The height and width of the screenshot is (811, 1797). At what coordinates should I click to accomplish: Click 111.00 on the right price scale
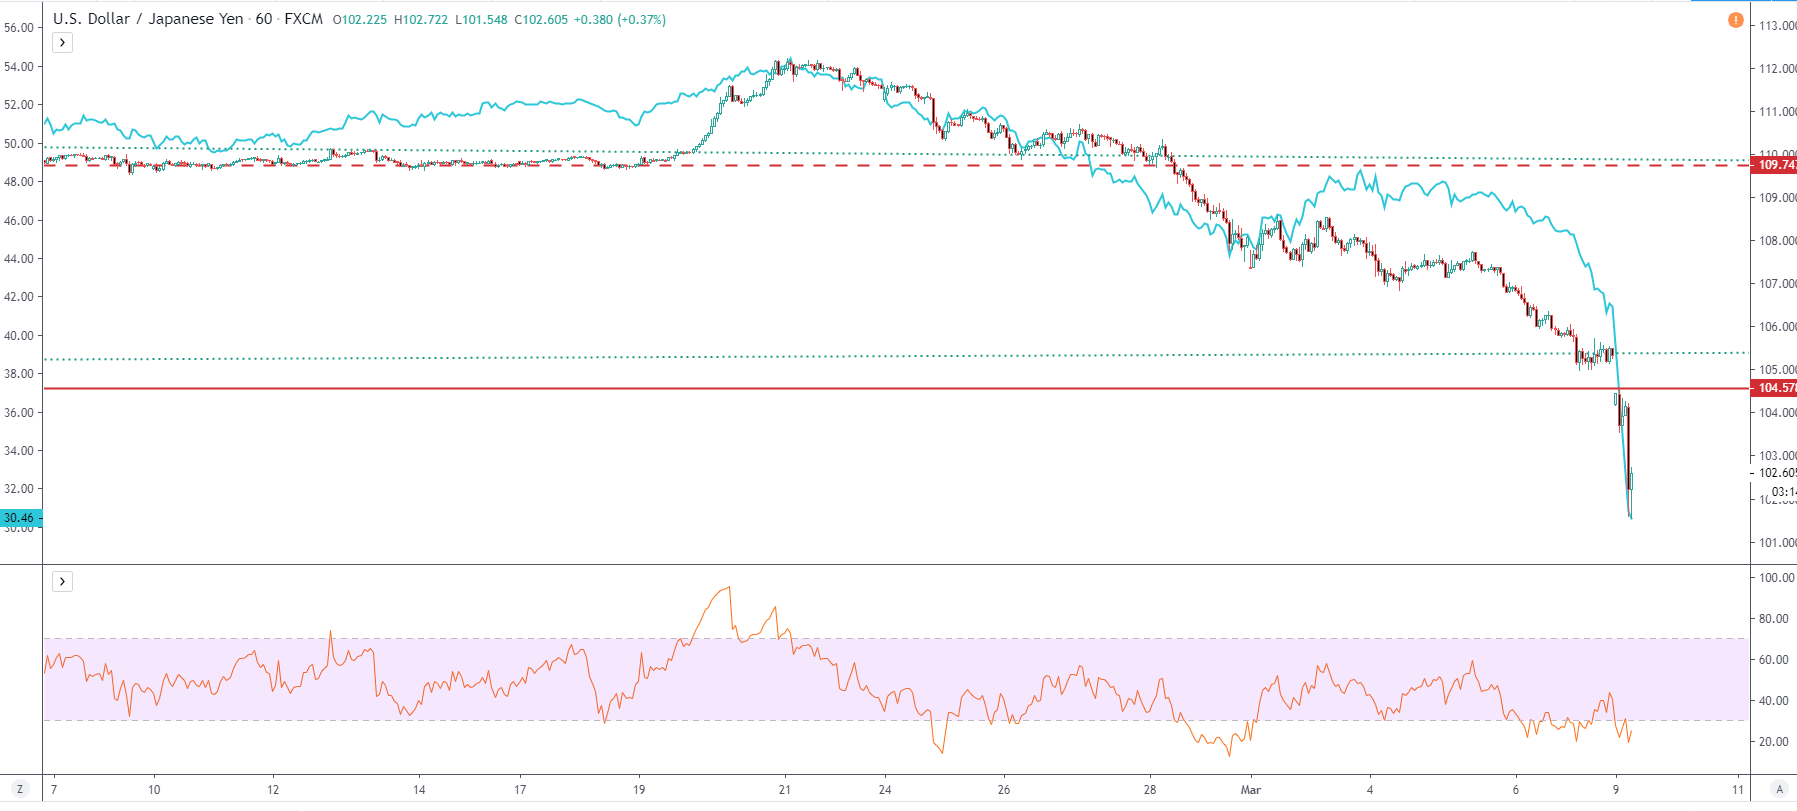click(1778, 112)
